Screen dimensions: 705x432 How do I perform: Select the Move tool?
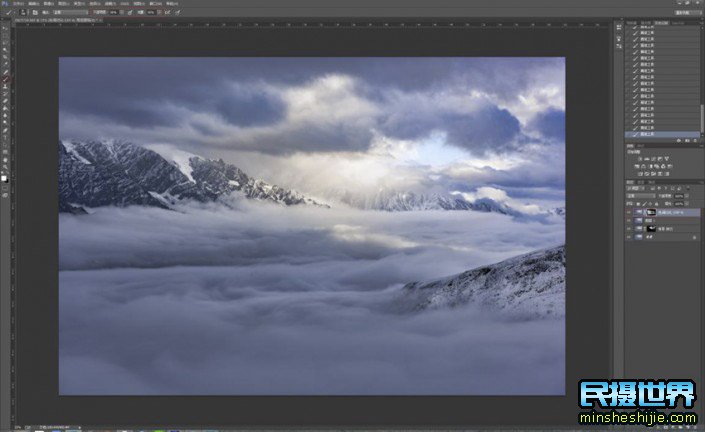(x=6, y=28)
